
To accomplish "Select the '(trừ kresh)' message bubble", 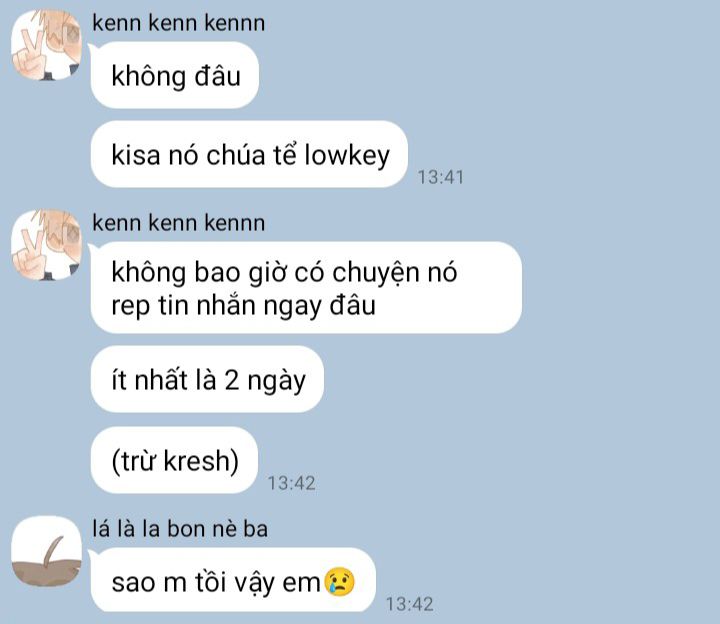I will (174, 460).
